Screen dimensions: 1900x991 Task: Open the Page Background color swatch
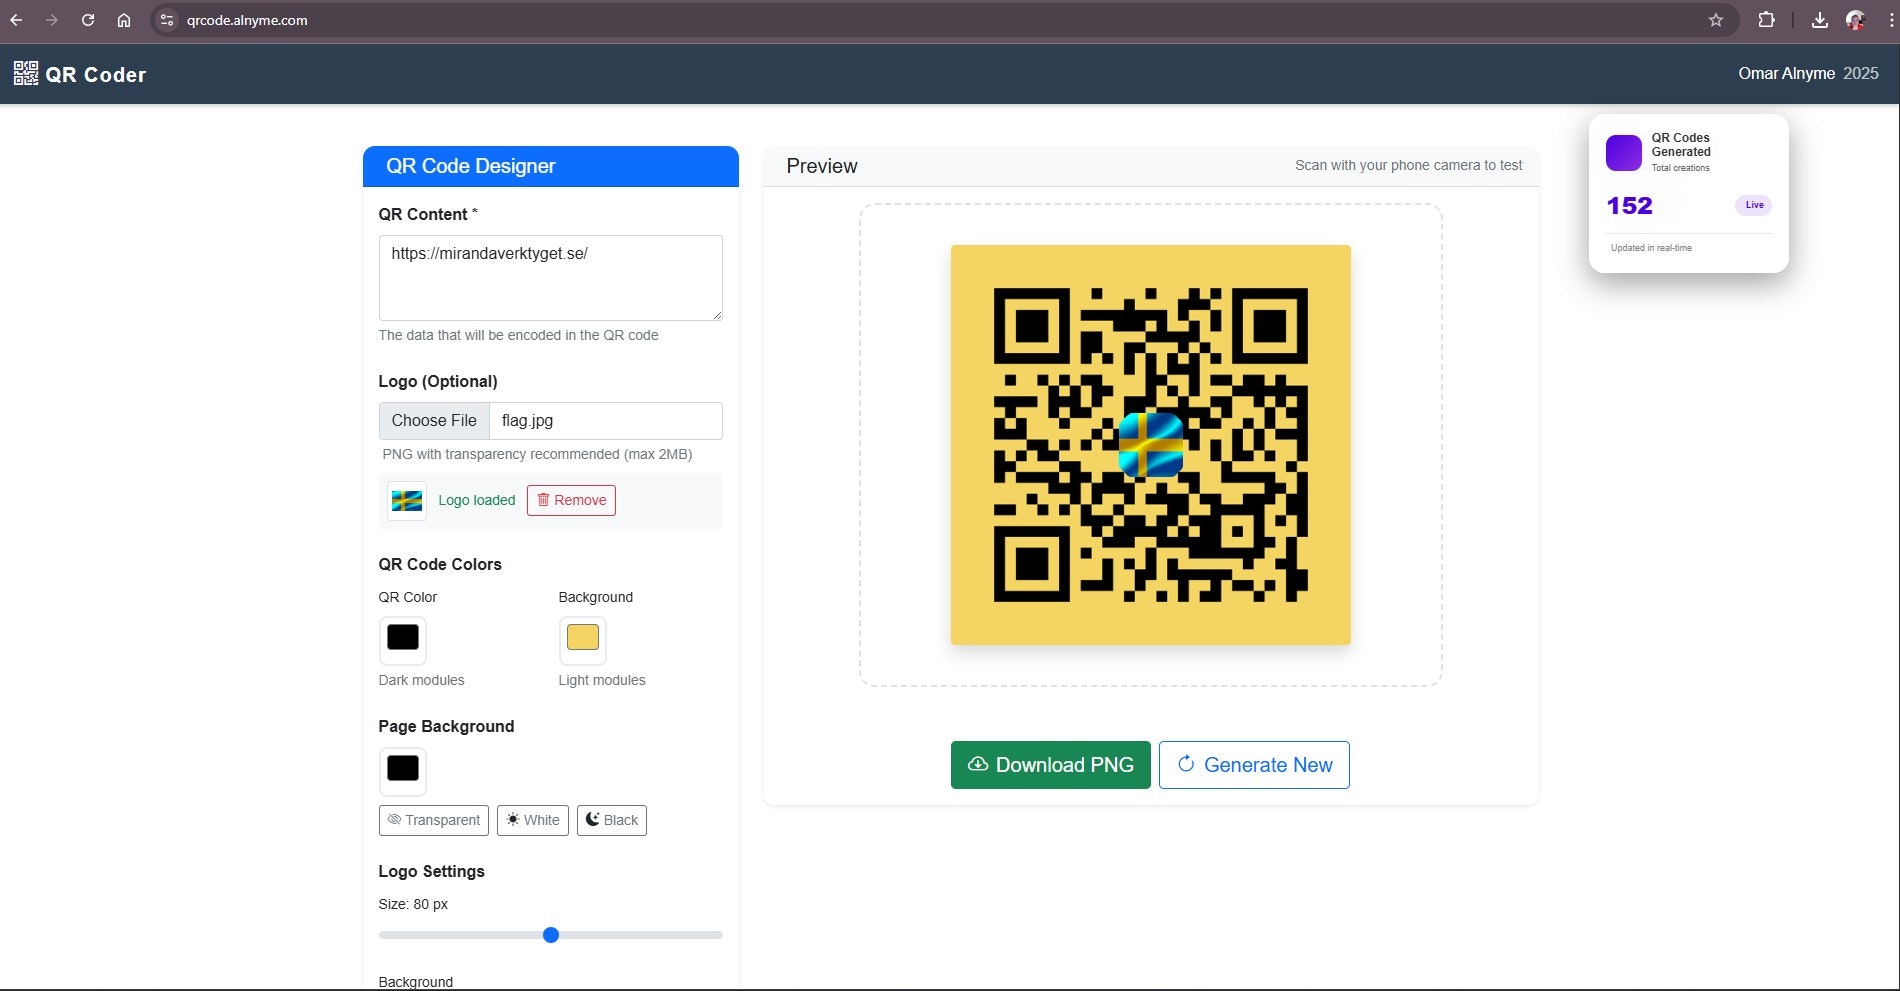click(x=403, y=770)
